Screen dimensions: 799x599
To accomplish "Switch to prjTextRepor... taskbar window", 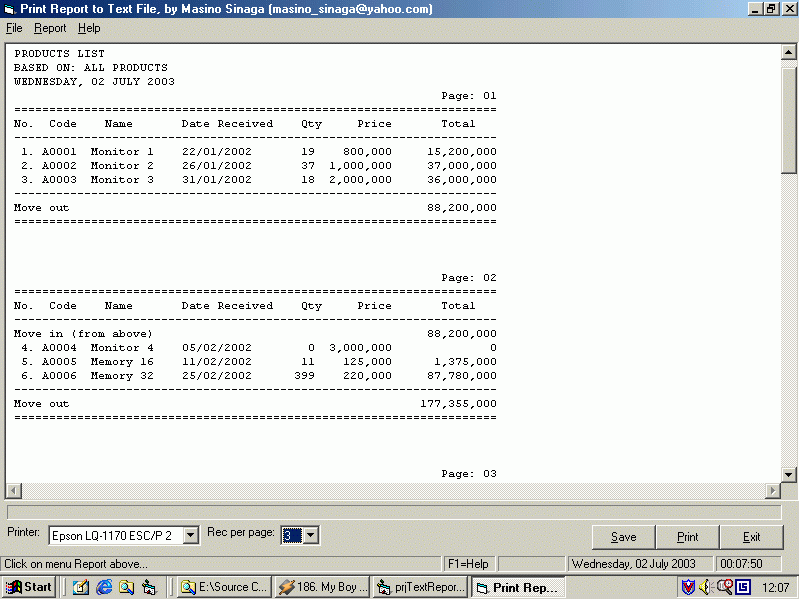I will pos(420,587).
